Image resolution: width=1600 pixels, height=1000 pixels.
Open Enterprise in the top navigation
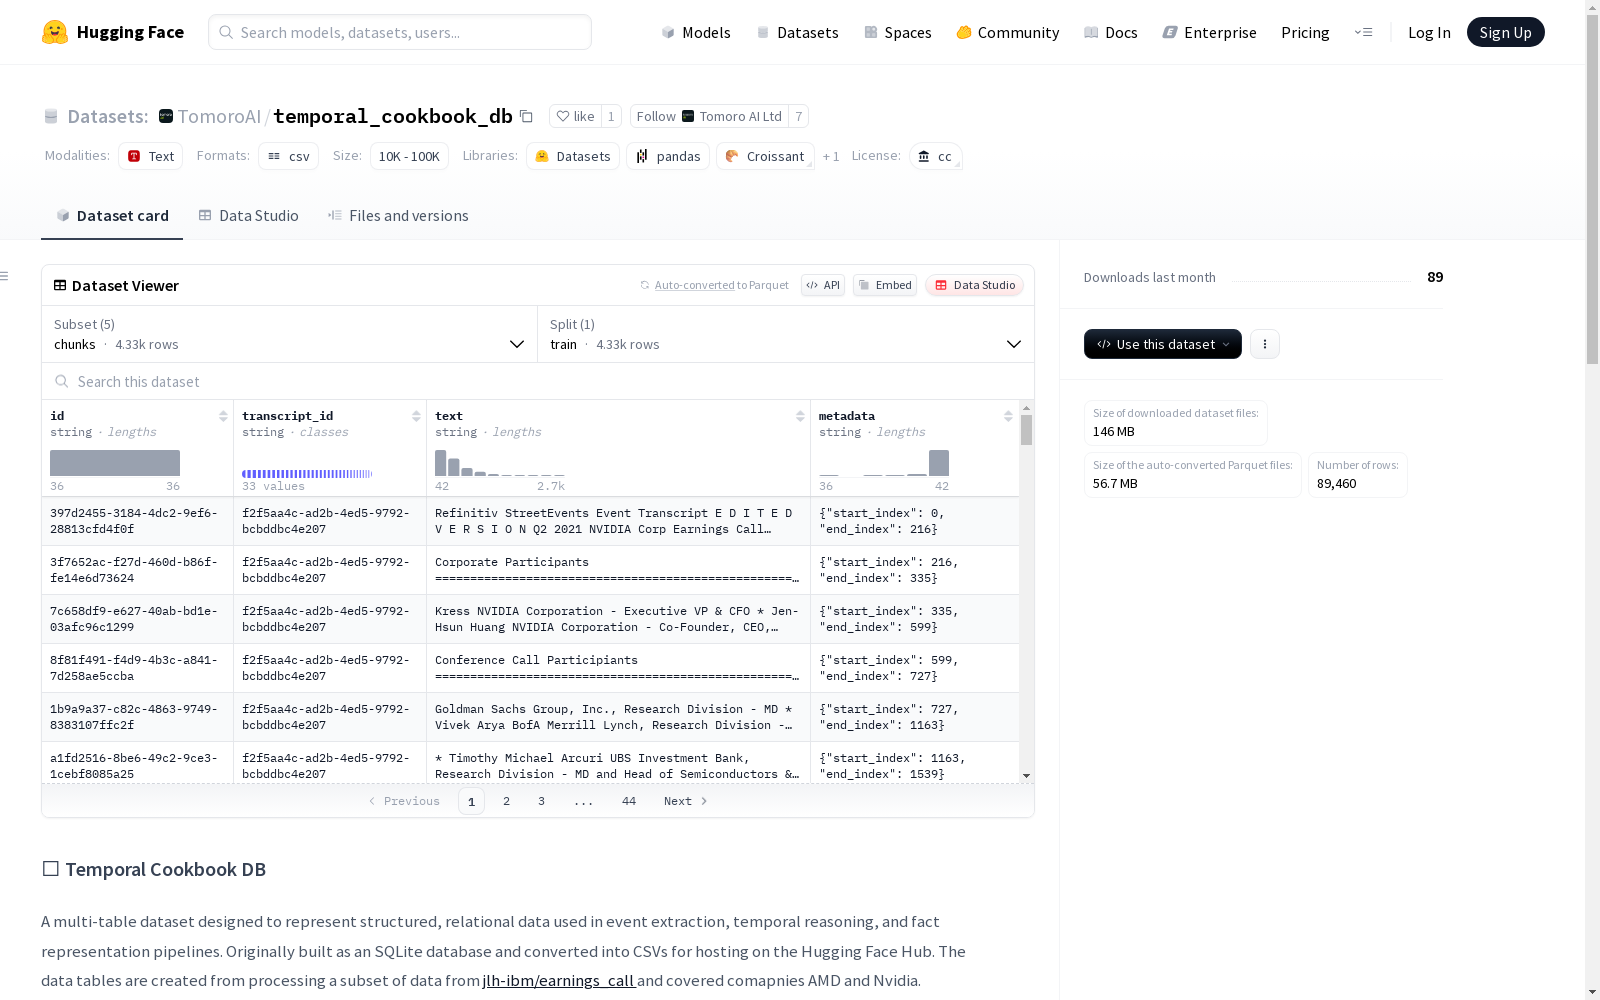pos(1210,32)
